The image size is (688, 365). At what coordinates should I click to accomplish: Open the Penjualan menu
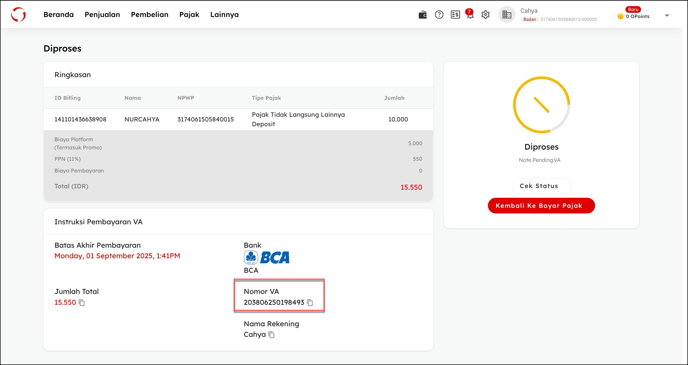tap(102, 14)
